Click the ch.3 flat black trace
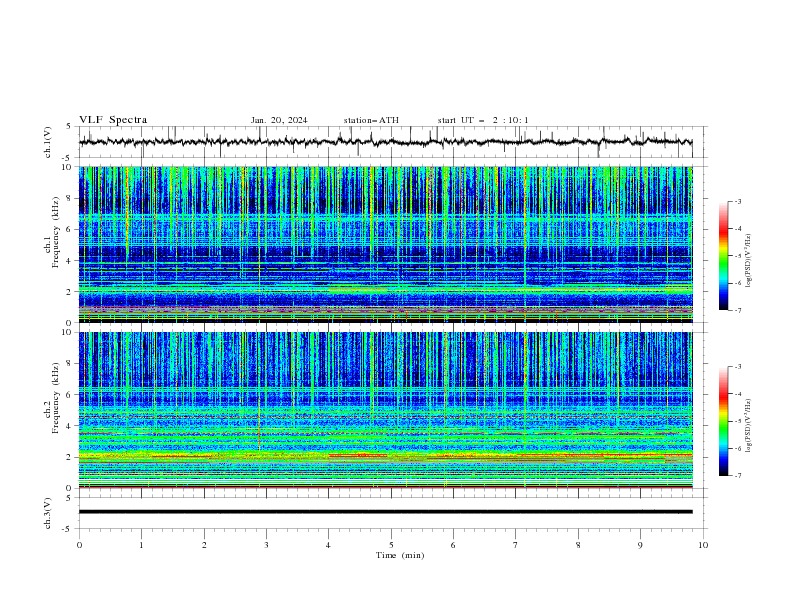Image resolution: width=792 pixels, height=612 pixels. pos(386,512)
